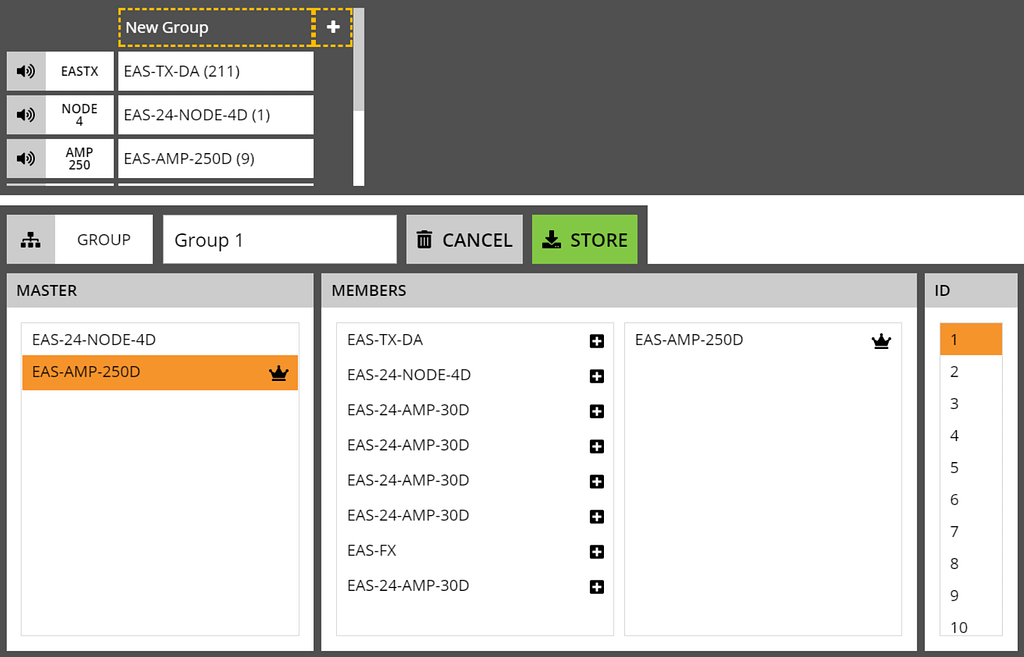This screenshot has height=657, width=1024.
Task: Select EAS-24-NODE-4D text in members list
Action: point(409,375)
